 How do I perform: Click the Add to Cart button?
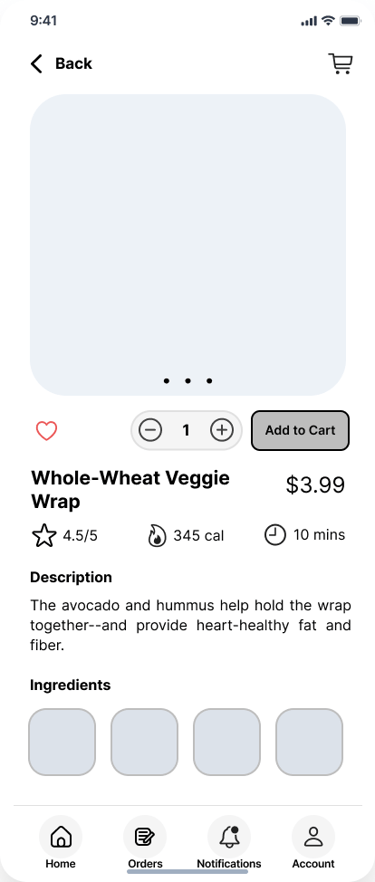(300, 430)
